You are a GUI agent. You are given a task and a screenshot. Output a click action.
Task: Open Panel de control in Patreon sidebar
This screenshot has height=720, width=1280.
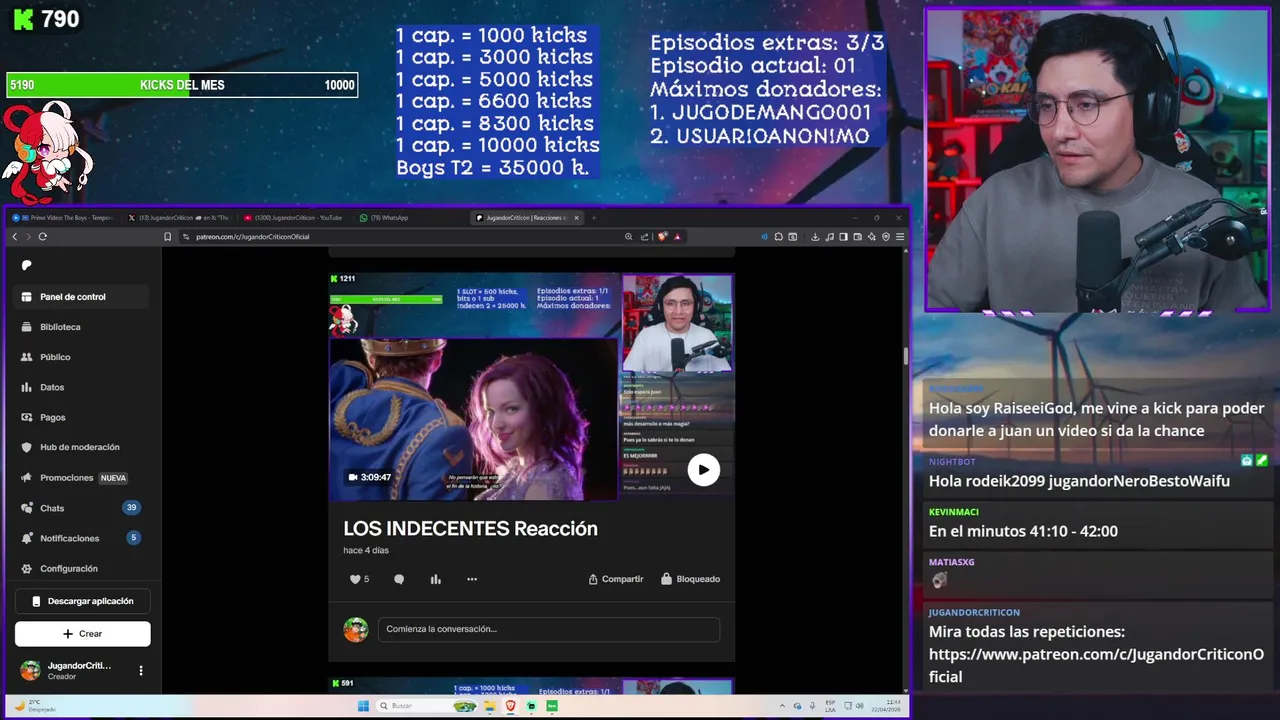(x=82, y=297)
